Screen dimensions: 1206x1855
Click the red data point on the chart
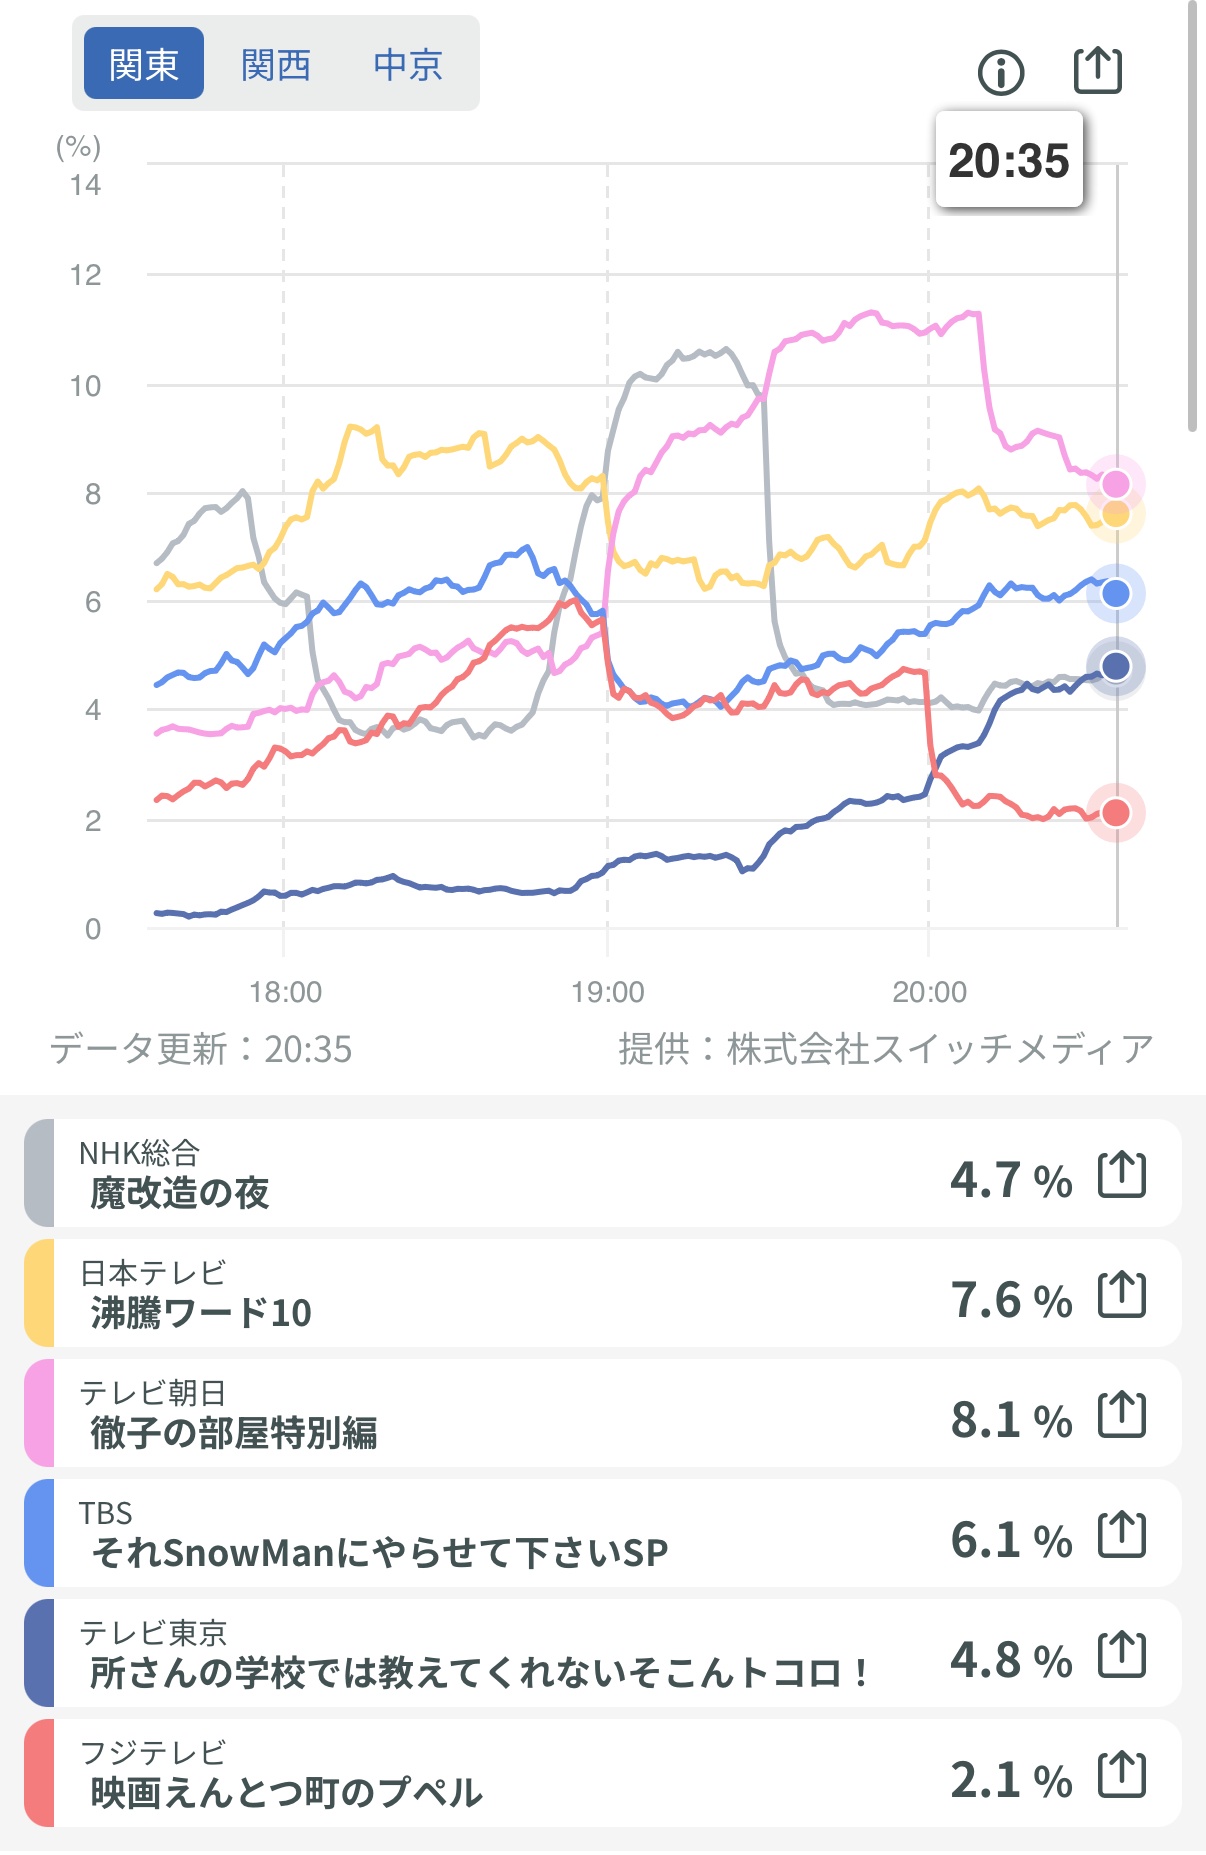(x=1115, y=813)
